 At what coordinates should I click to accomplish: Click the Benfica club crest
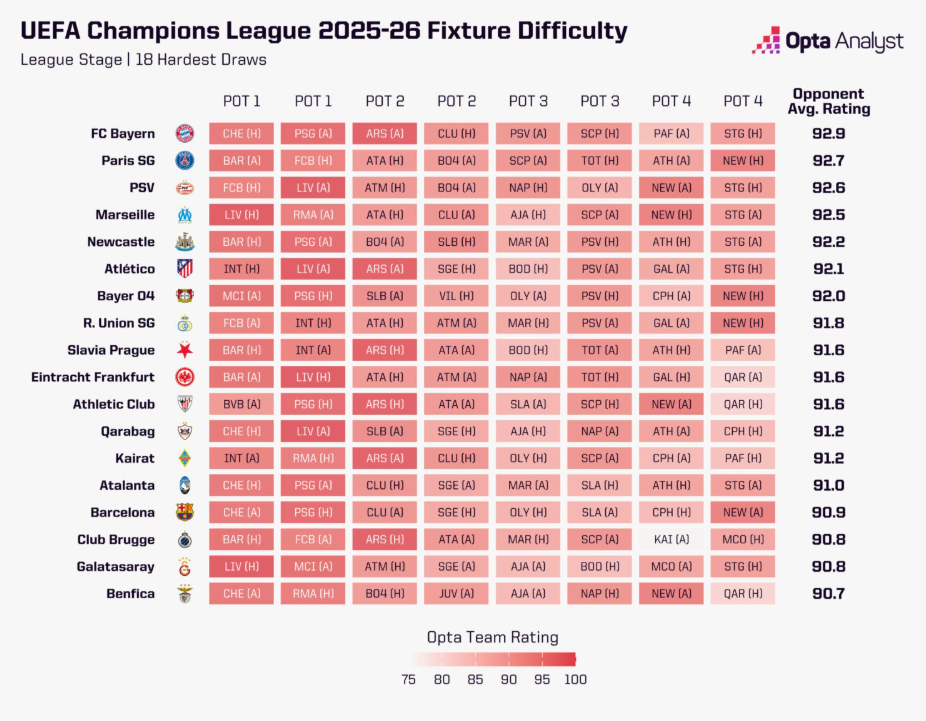coord(185,594)
